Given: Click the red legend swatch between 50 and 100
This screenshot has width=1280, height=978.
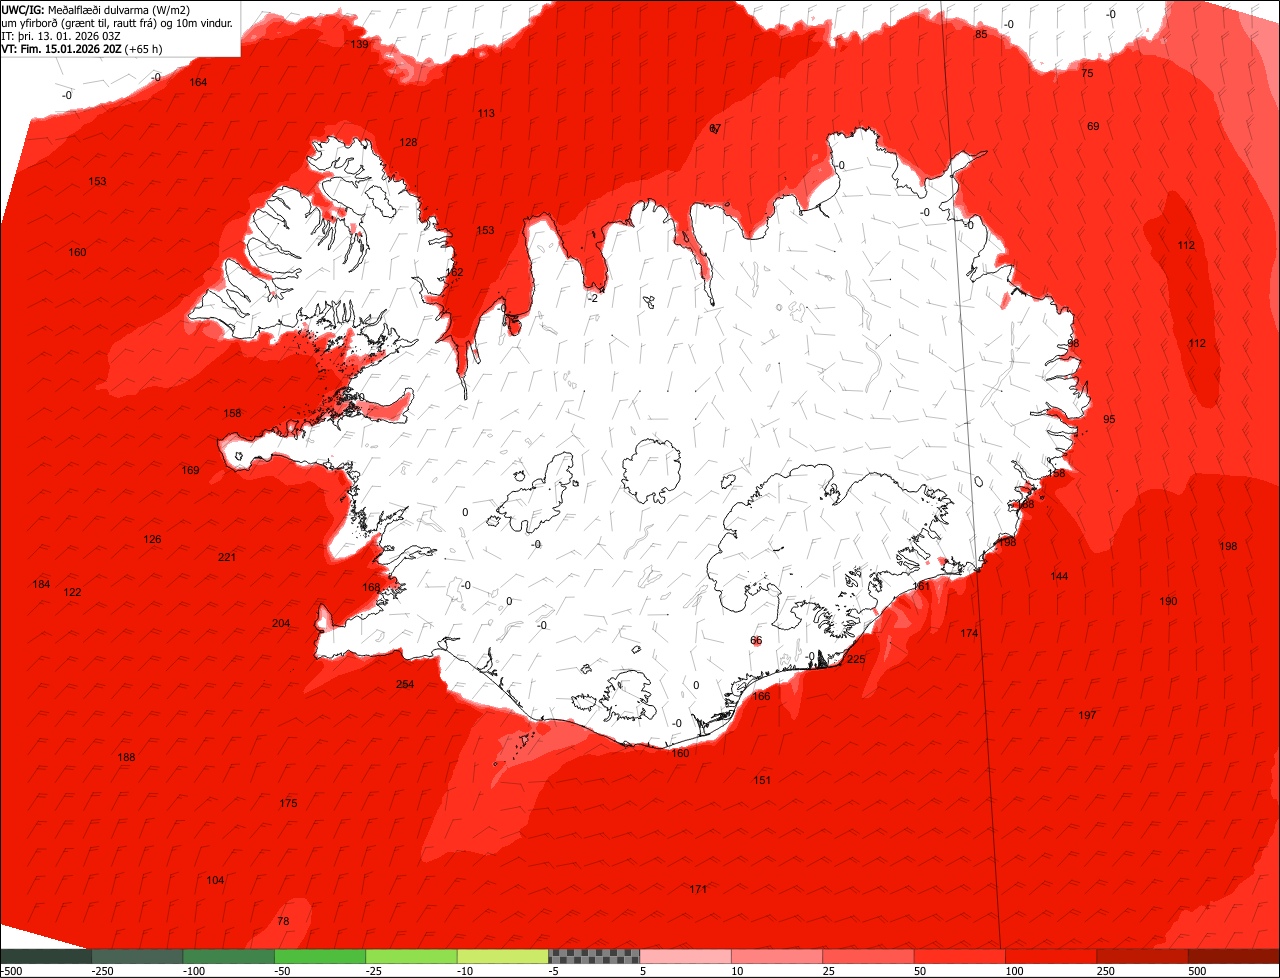Looking at the screenshot, I should click(x=959, y=956).
